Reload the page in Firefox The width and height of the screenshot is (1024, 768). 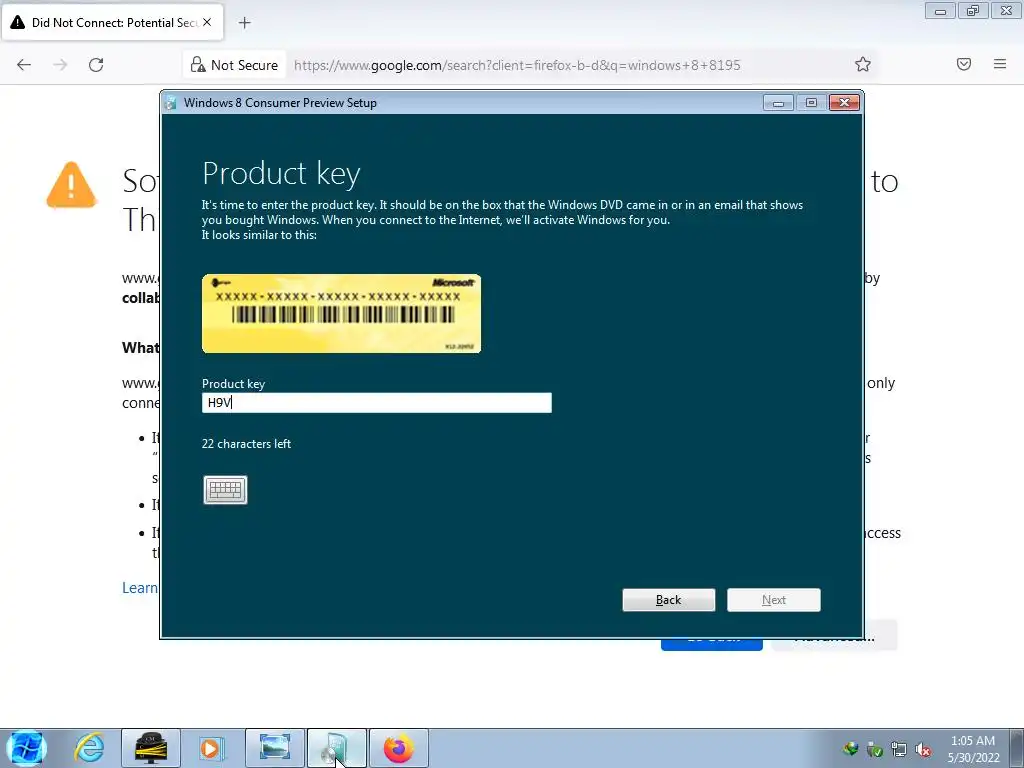click(x=96, y=65)
